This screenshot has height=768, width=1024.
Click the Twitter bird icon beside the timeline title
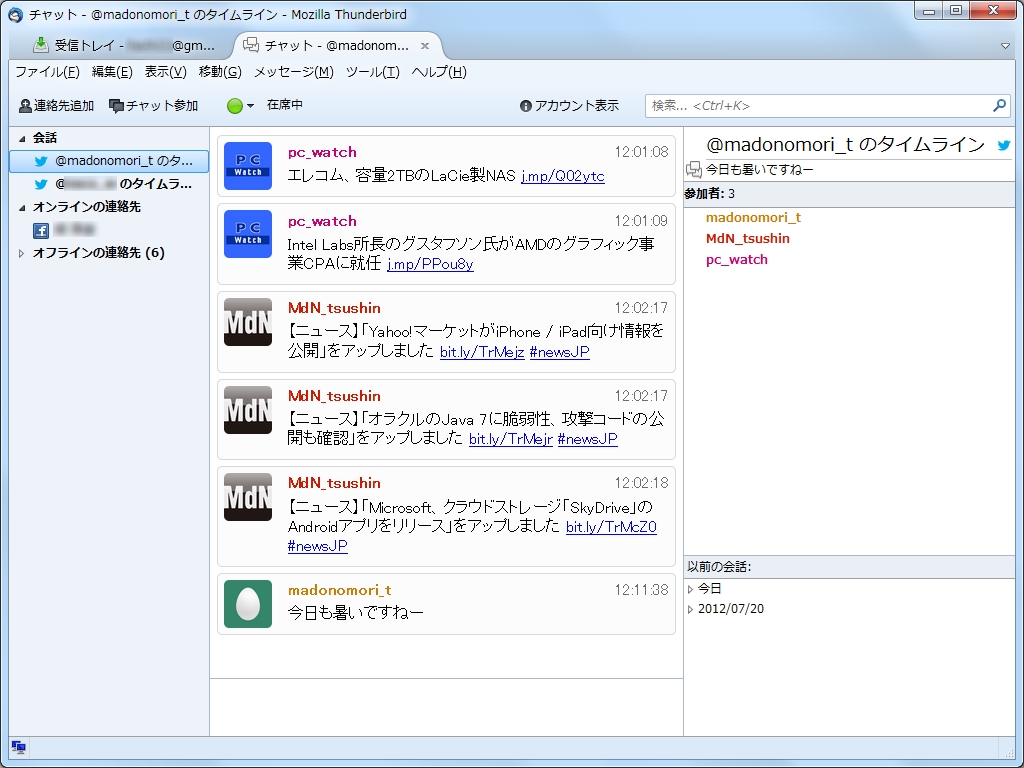1003,144
